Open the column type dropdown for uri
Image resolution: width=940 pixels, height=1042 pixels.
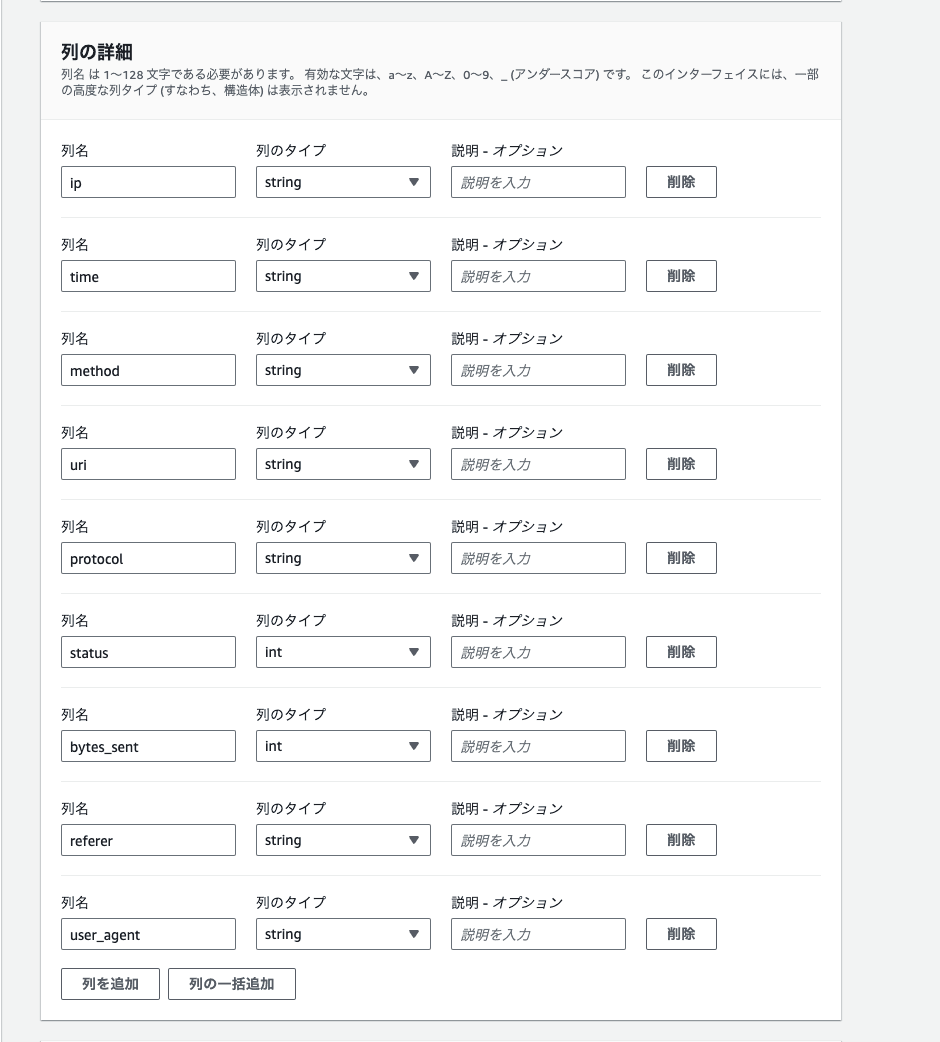pos(342,464)
